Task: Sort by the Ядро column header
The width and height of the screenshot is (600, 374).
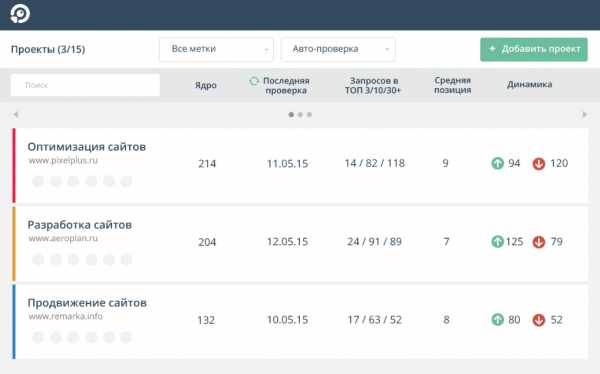Action: [x=206, y=85]
